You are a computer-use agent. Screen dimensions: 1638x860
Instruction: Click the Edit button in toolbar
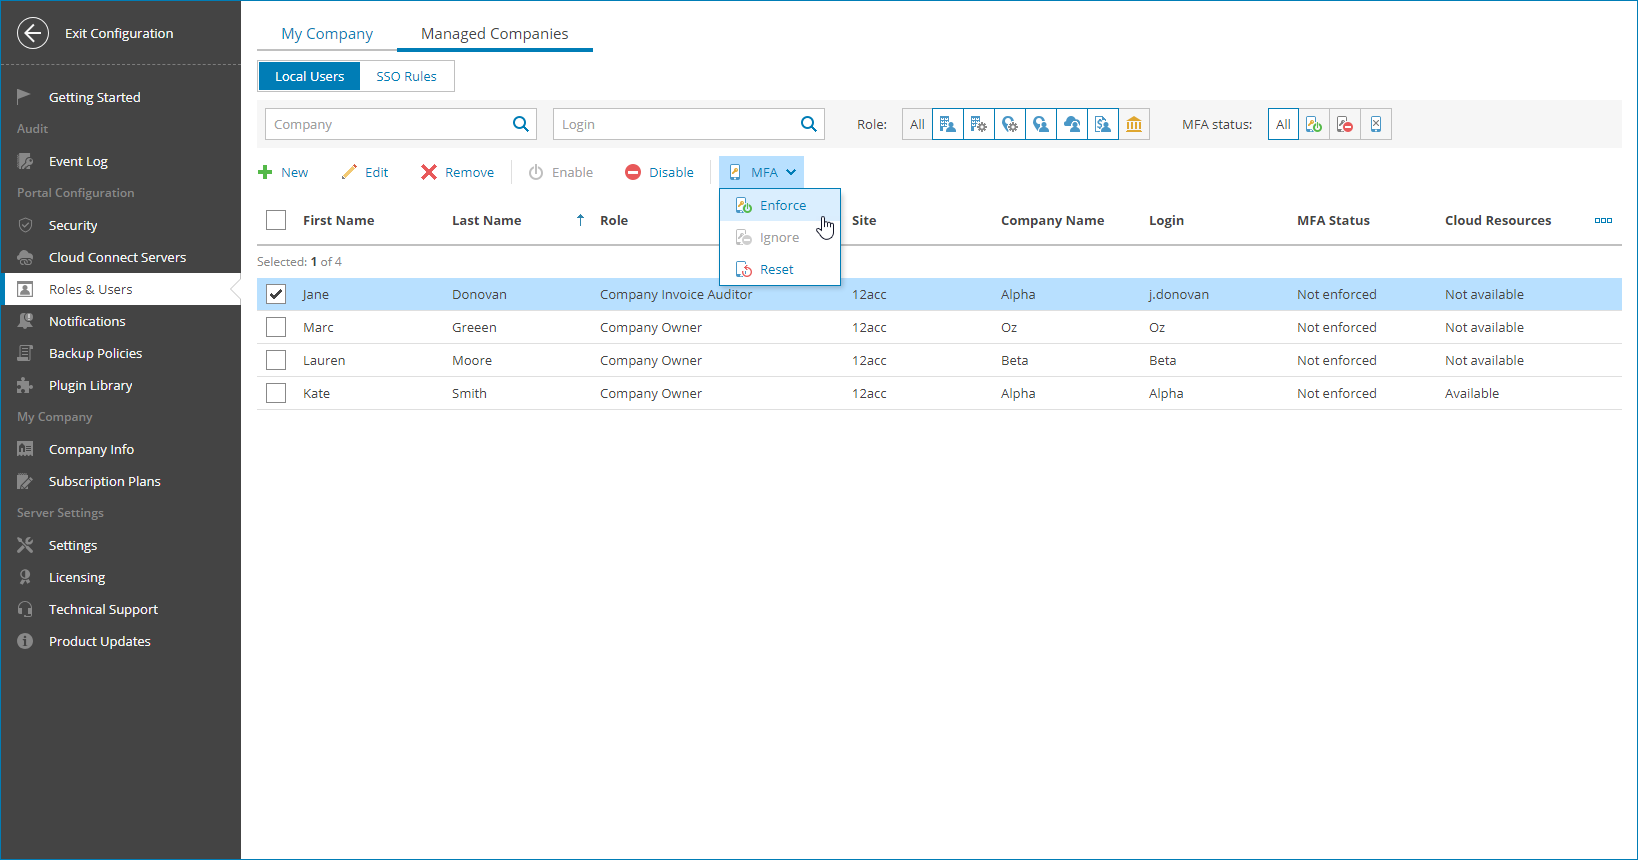(x=365, y=172)
